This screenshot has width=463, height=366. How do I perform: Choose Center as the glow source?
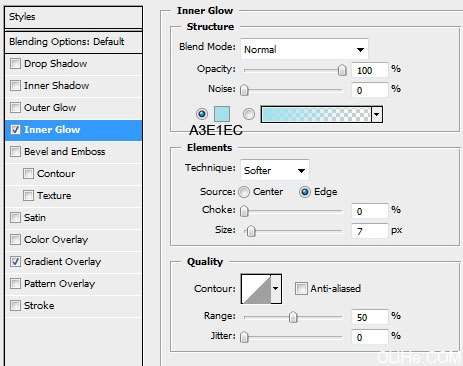click(244, 192)
